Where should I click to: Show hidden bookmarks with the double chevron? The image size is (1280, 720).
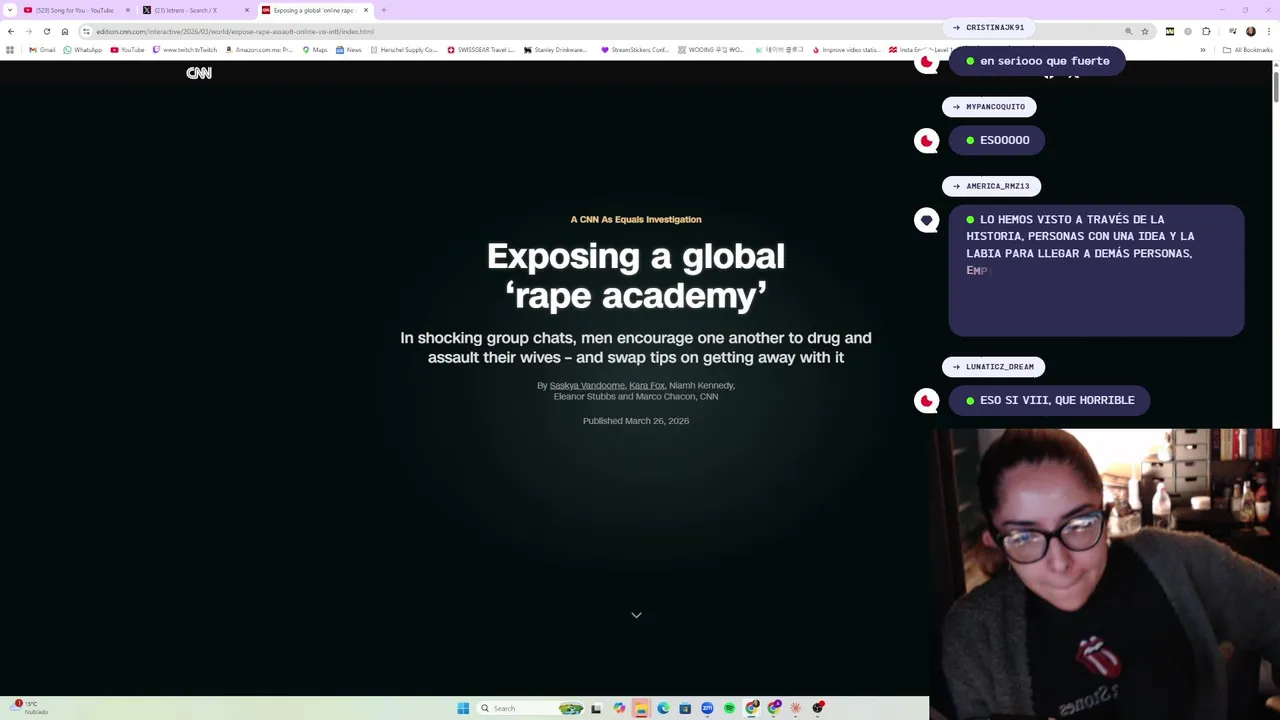coord(1203,49)
